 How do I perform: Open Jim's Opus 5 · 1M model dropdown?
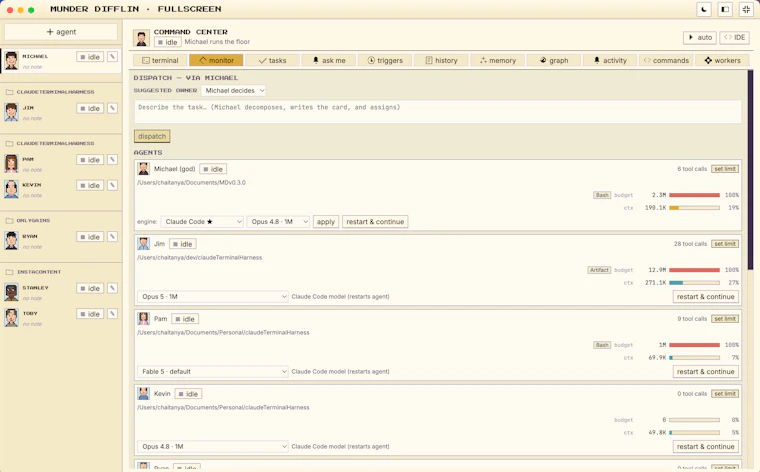(213, 297)
